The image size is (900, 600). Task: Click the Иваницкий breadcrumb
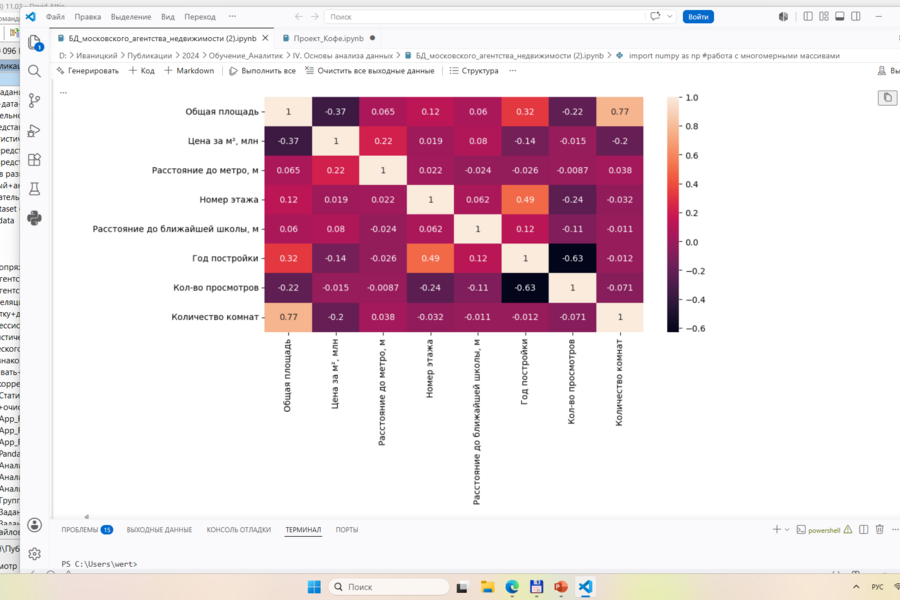[96, 56]
